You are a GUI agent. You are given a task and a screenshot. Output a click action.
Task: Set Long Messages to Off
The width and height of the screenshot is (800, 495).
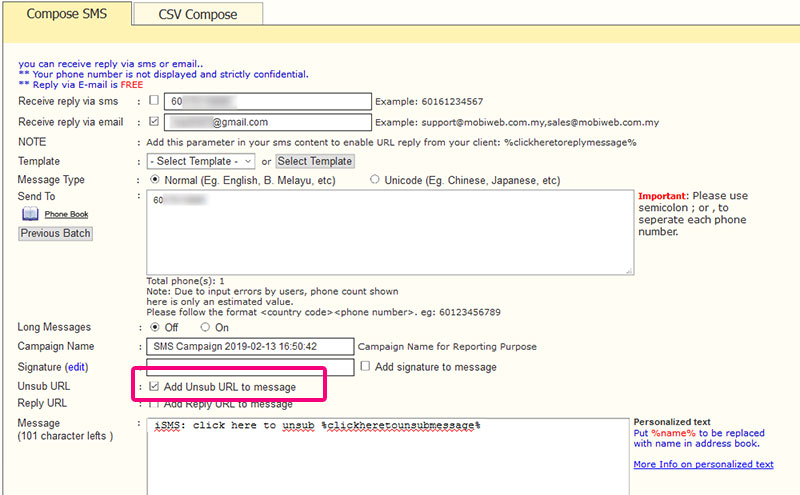tap(155, 327)
